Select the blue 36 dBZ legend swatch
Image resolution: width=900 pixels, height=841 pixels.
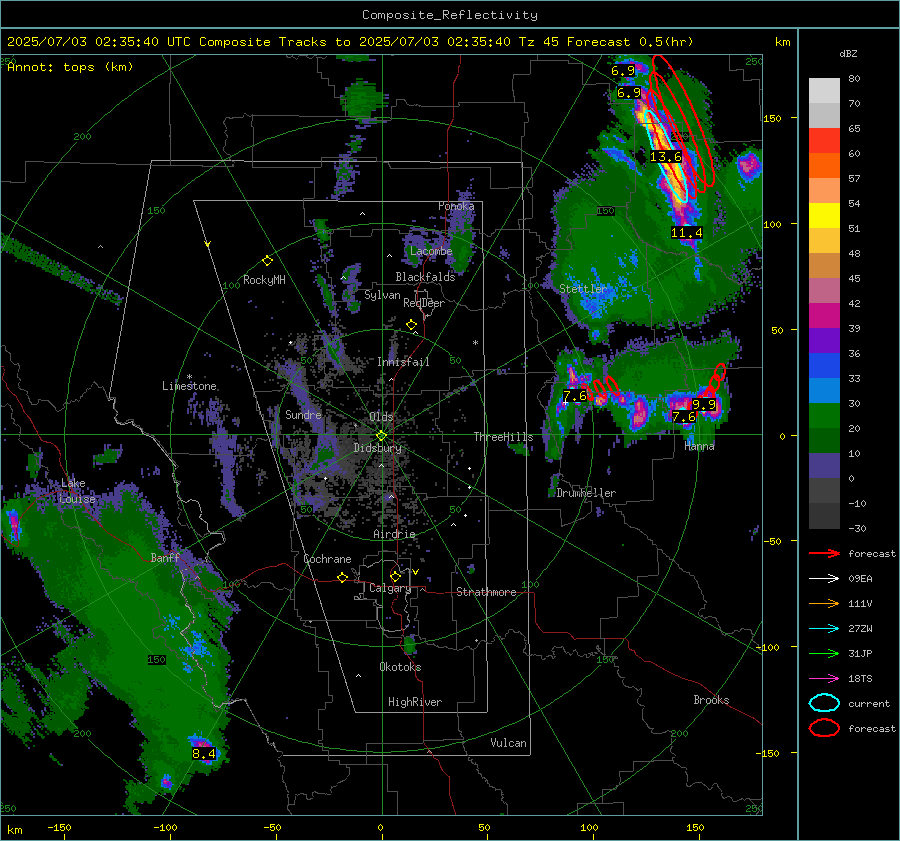[824, 366]
